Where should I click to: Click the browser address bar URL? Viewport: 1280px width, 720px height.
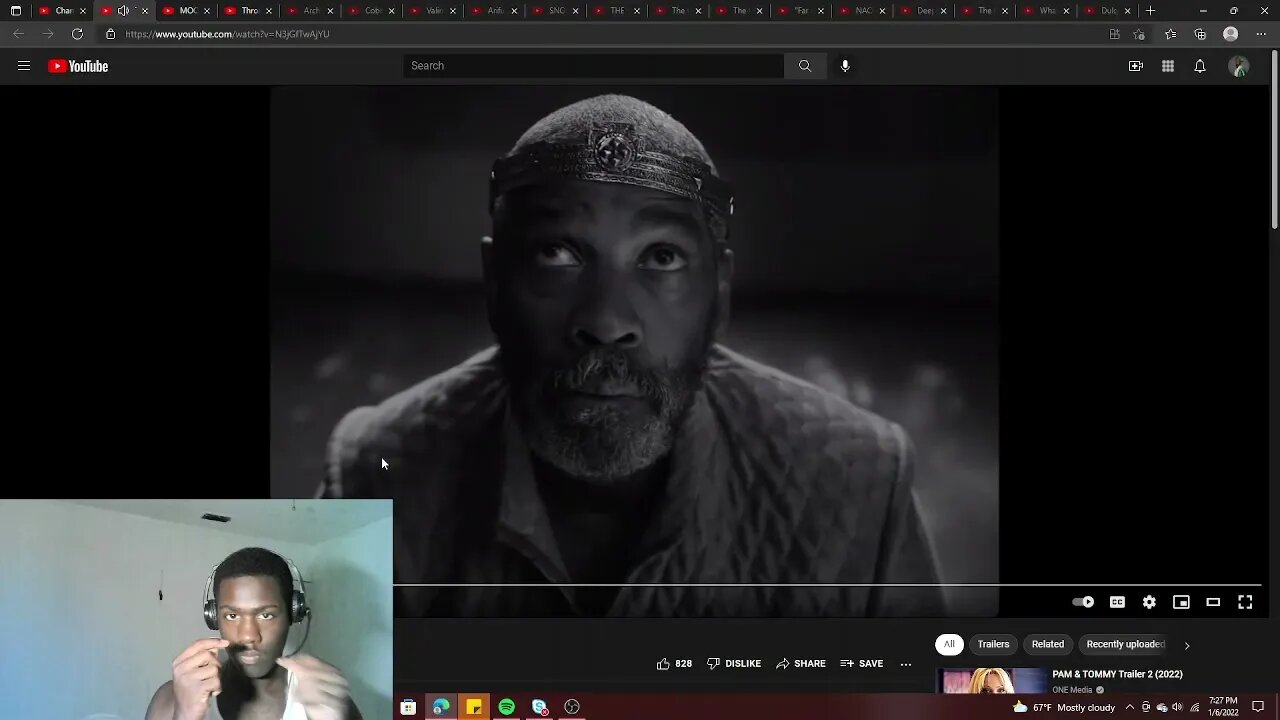227,34
